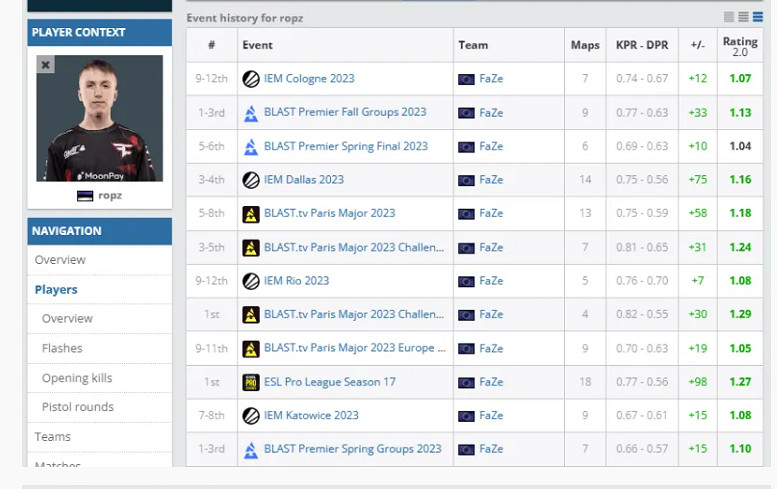Click the IEM Cologne 2023 event logo
The image size is (777, 489).
[251, 79]
